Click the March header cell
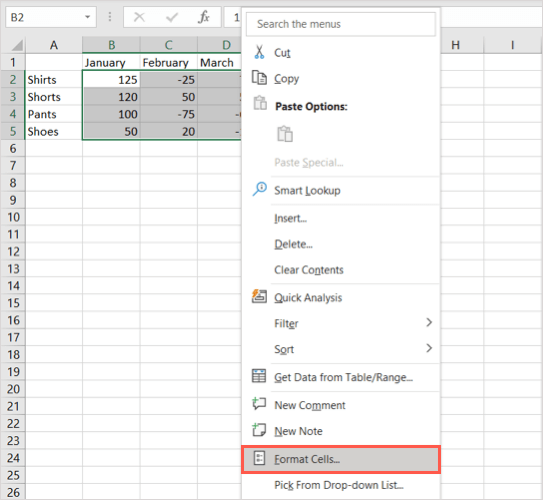This screenshot has height=500, width=543. tap(219, 62)
